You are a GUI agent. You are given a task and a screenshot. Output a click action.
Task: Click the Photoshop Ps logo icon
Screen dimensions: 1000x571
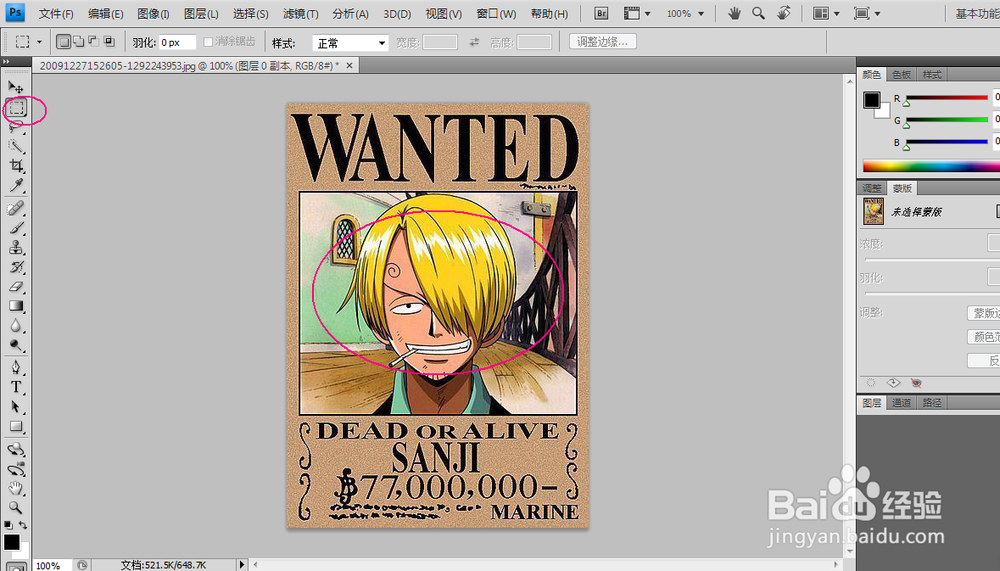pos(15,12)
